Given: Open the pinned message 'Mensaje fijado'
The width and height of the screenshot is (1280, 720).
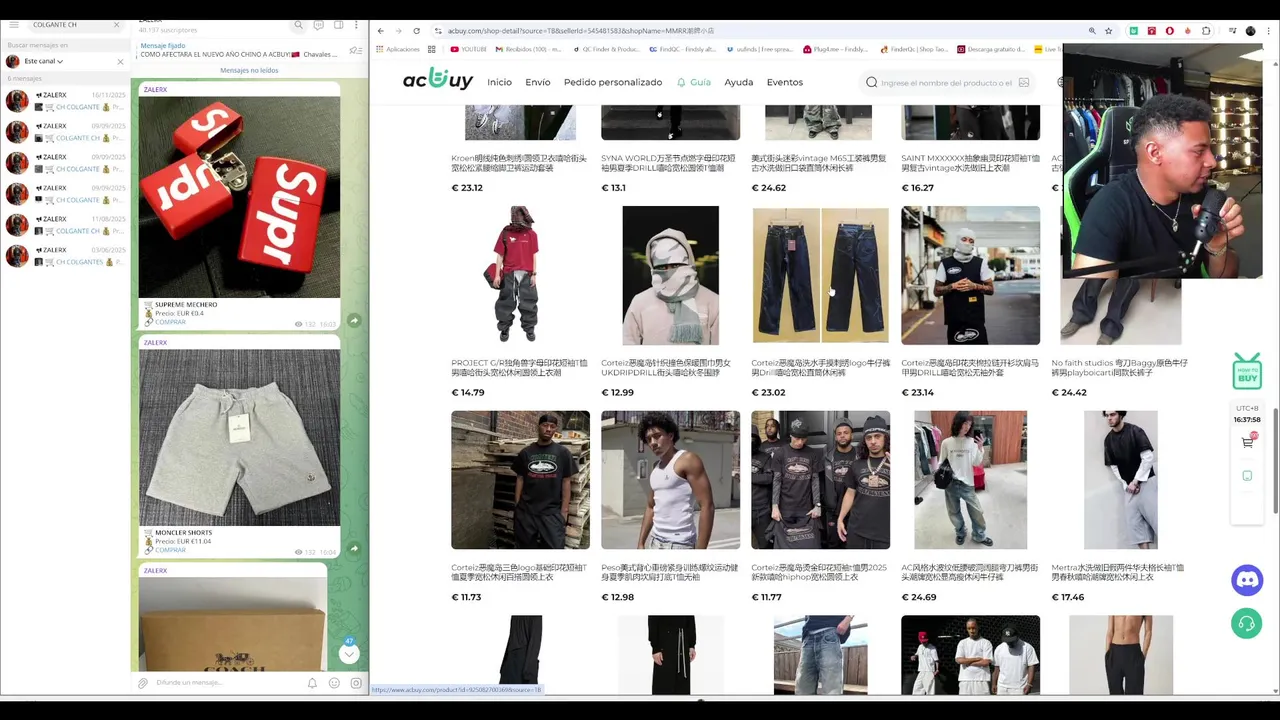Looking at the screenshot, I should click(239, 50).
